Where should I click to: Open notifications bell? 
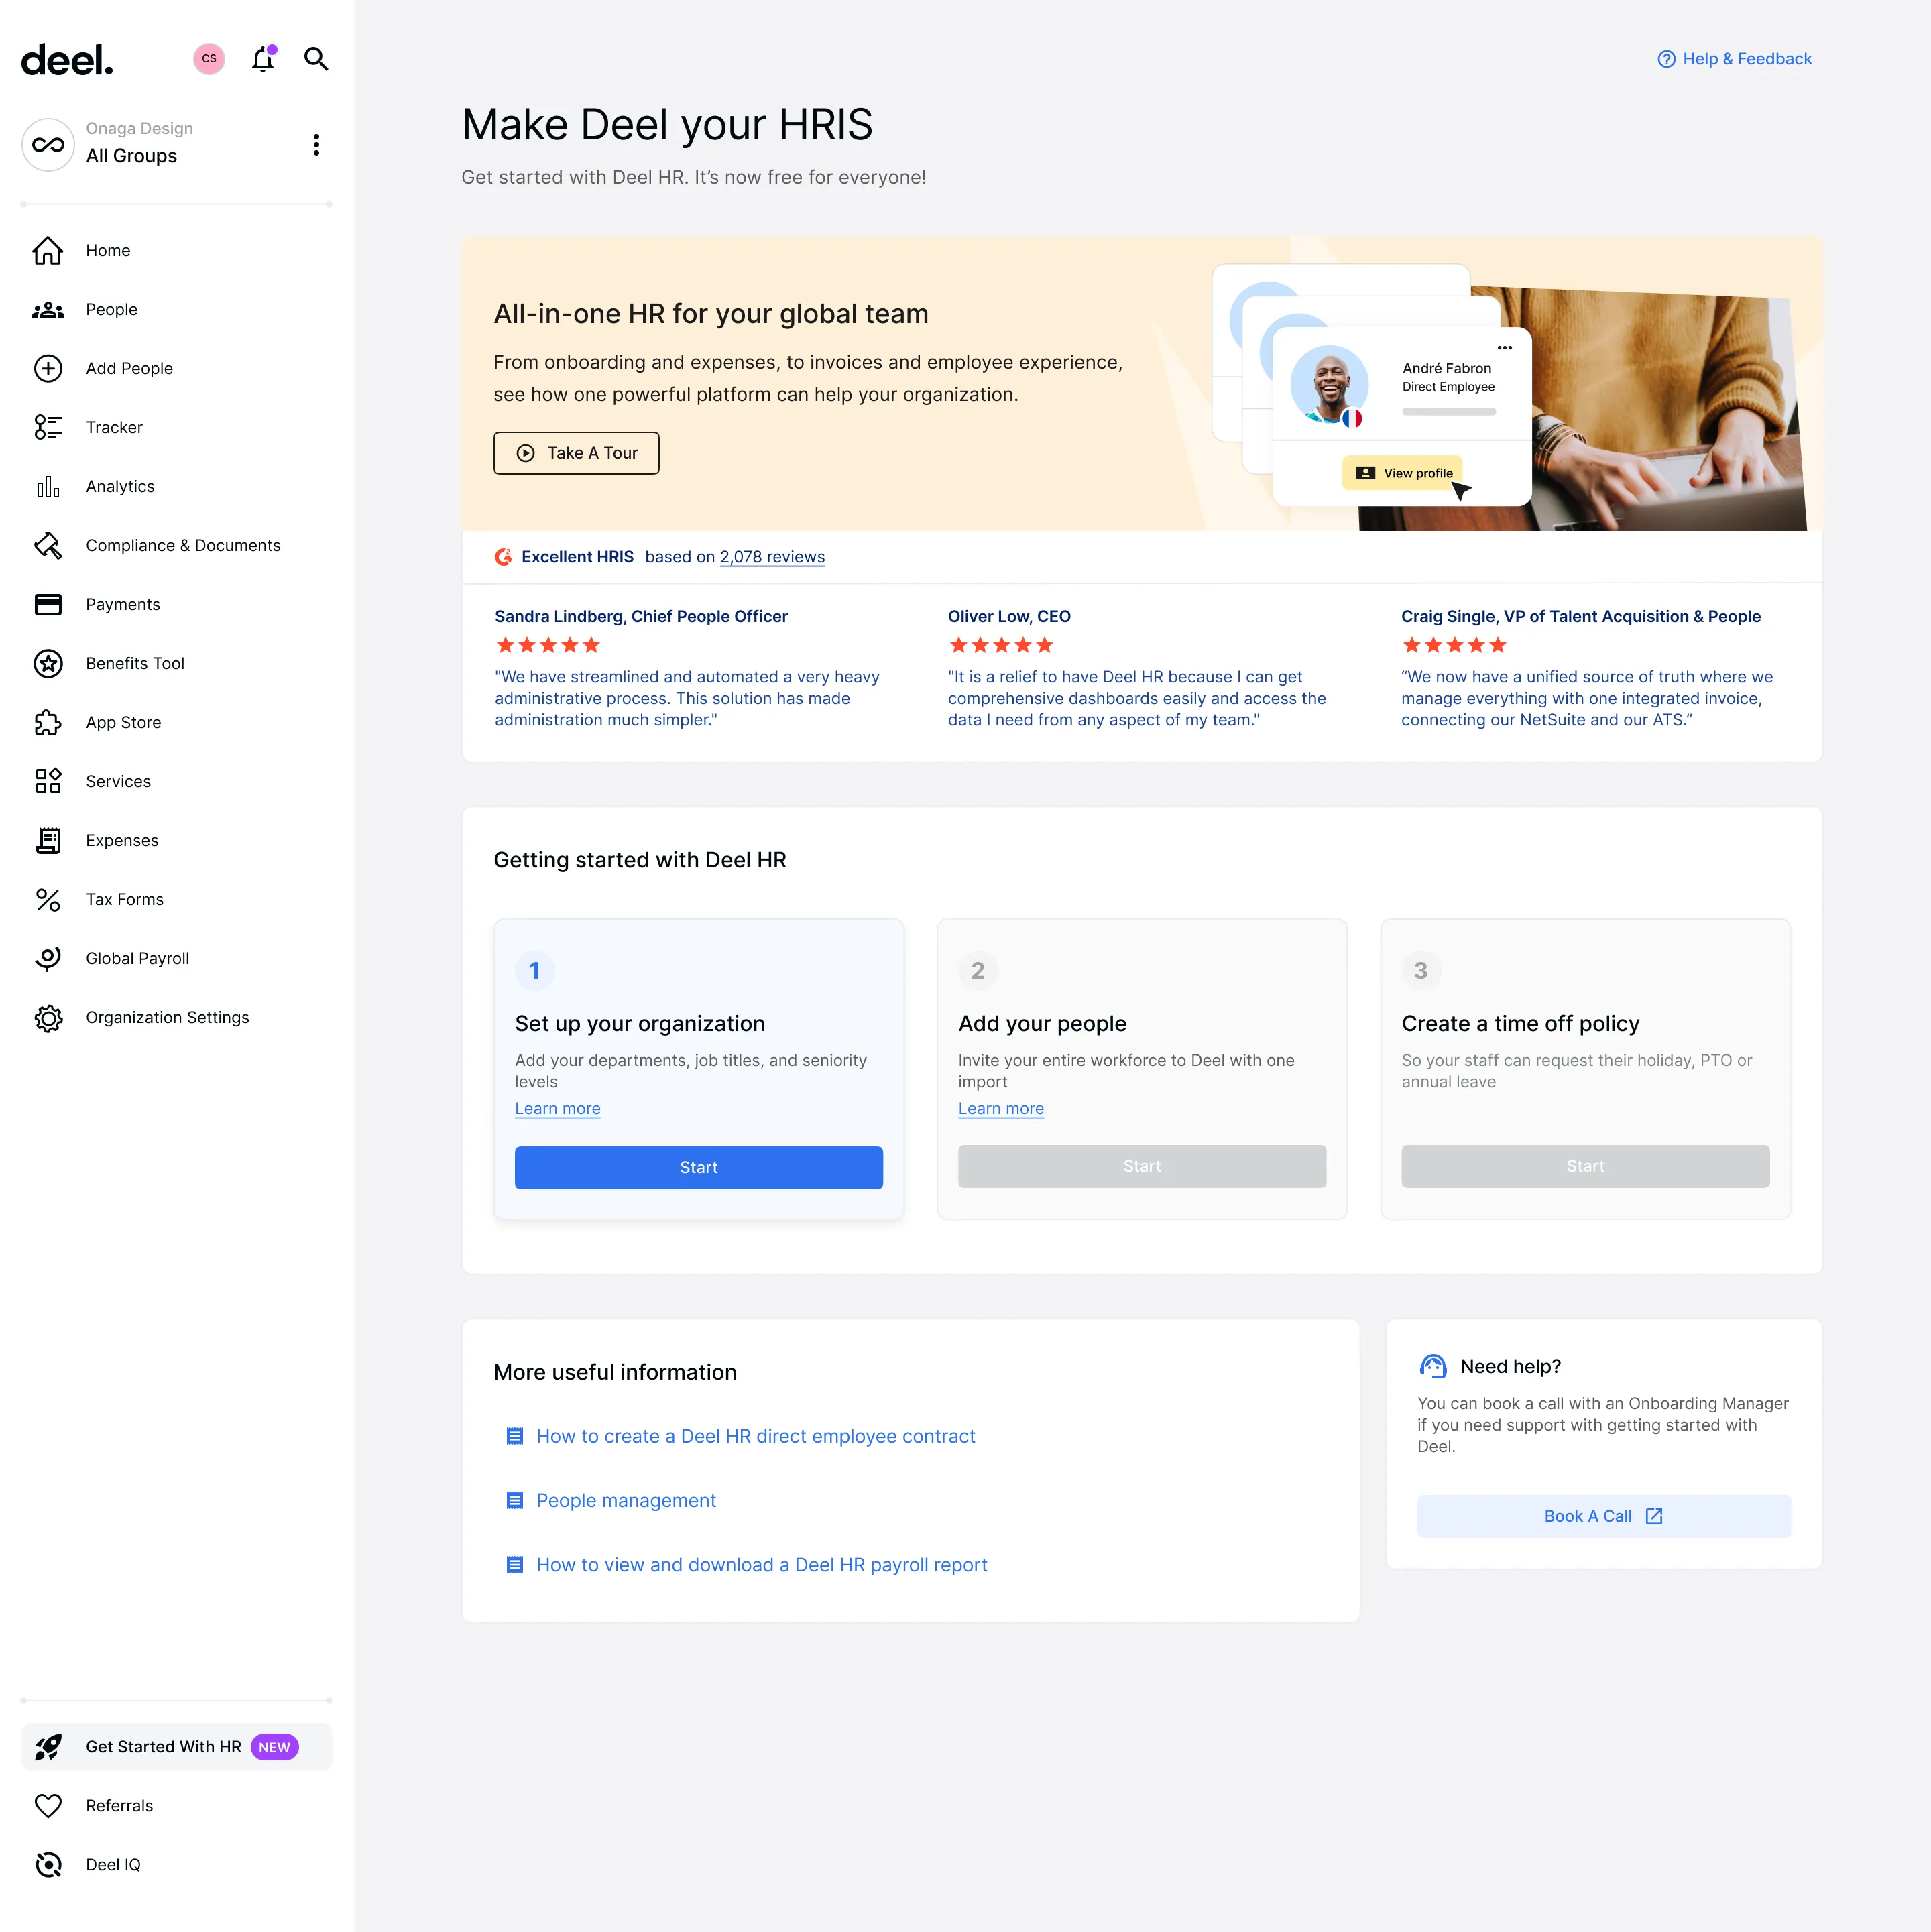[263, 59]
